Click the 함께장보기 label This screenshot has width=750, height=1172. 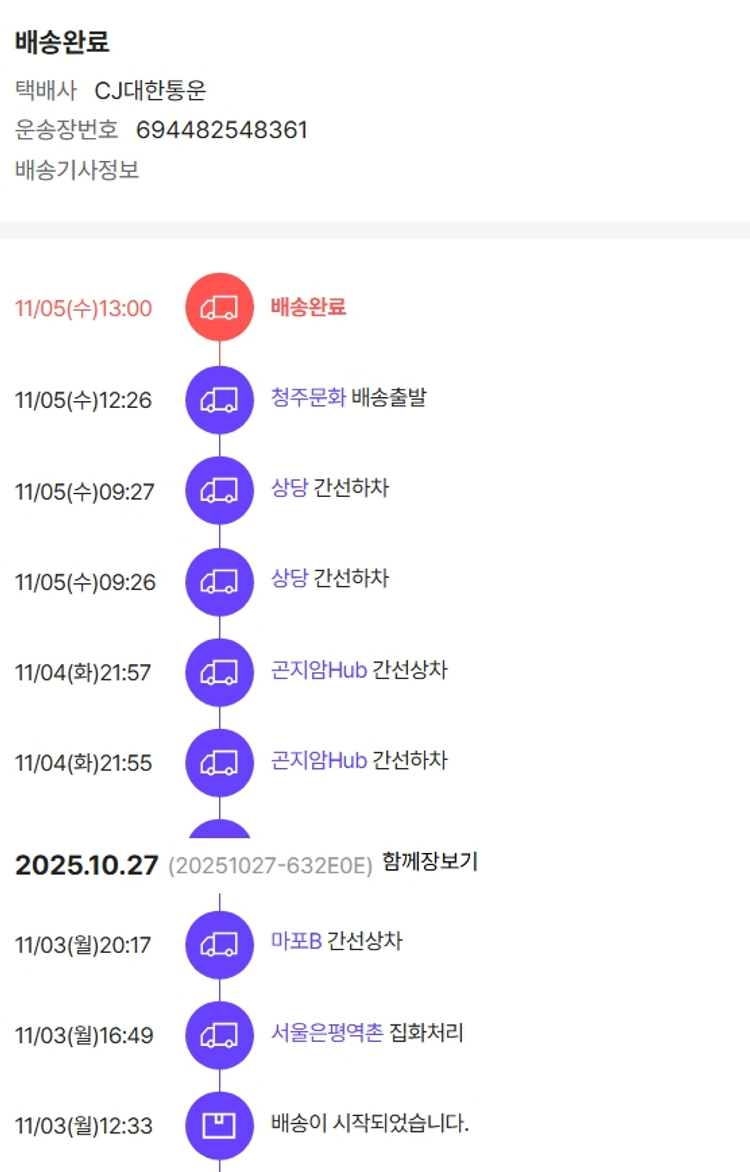coord(430,862)
